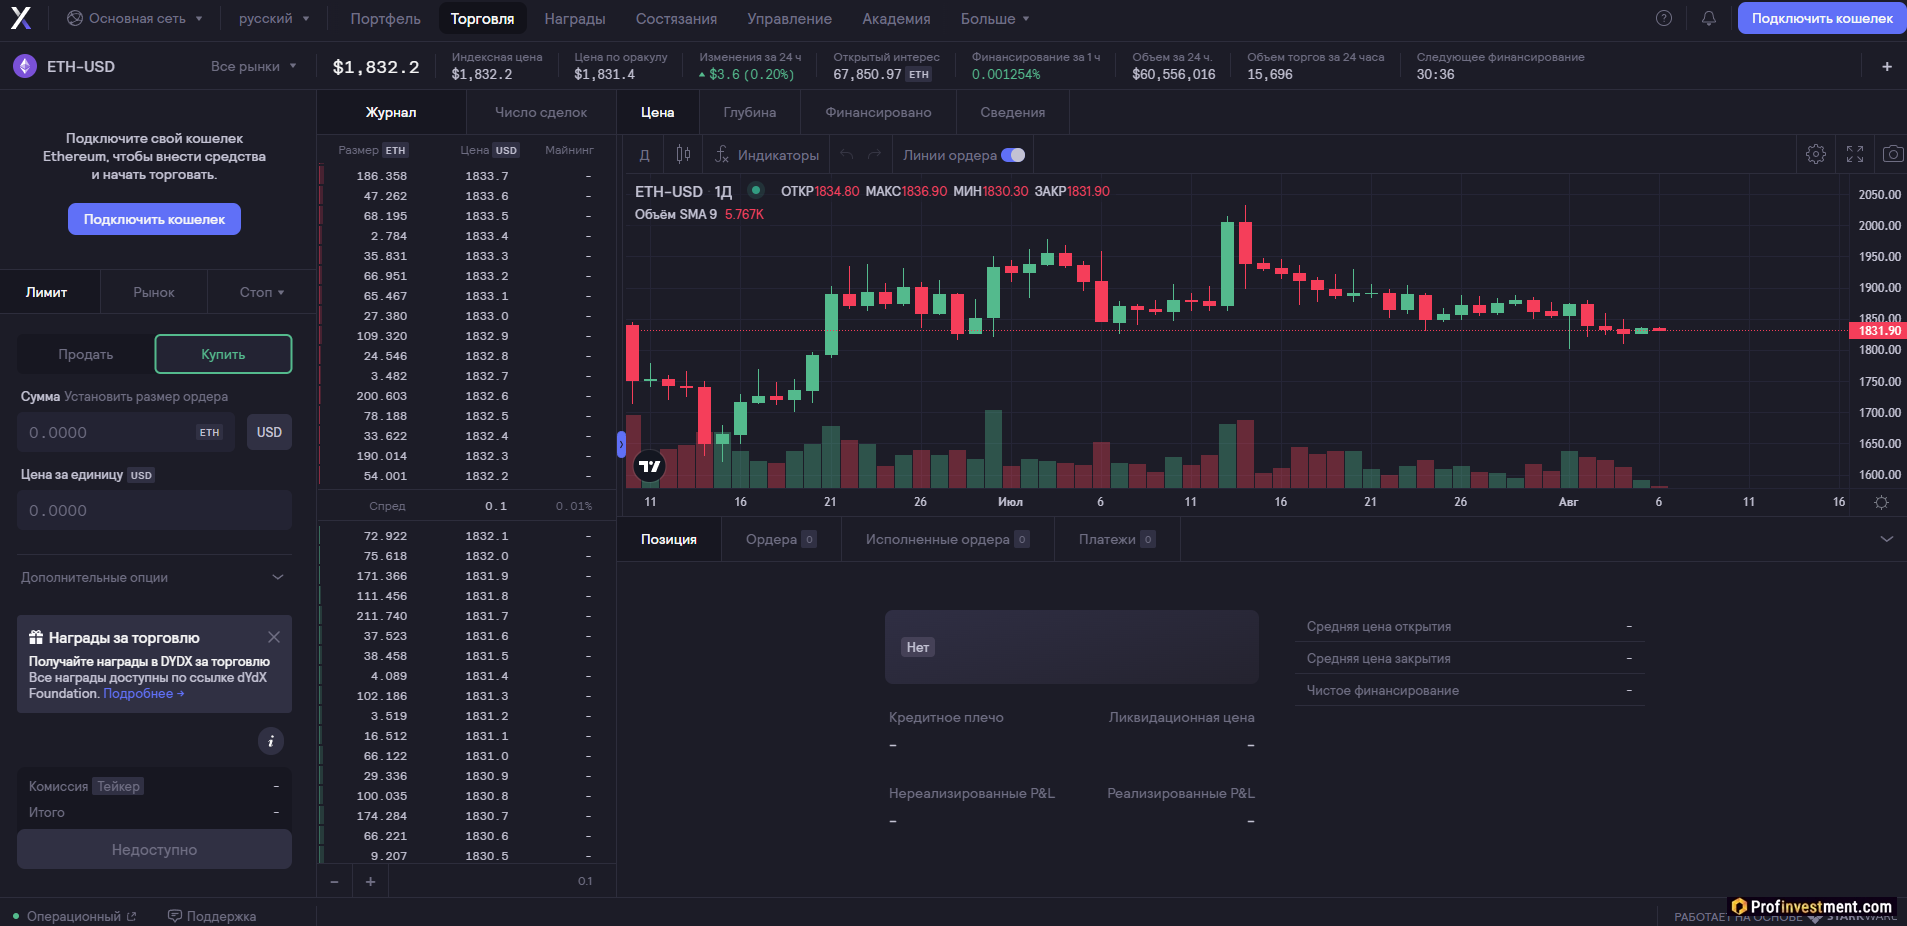The image size is (1907, 926).
Task: Open the Operational status link
Action: [75, 916]
